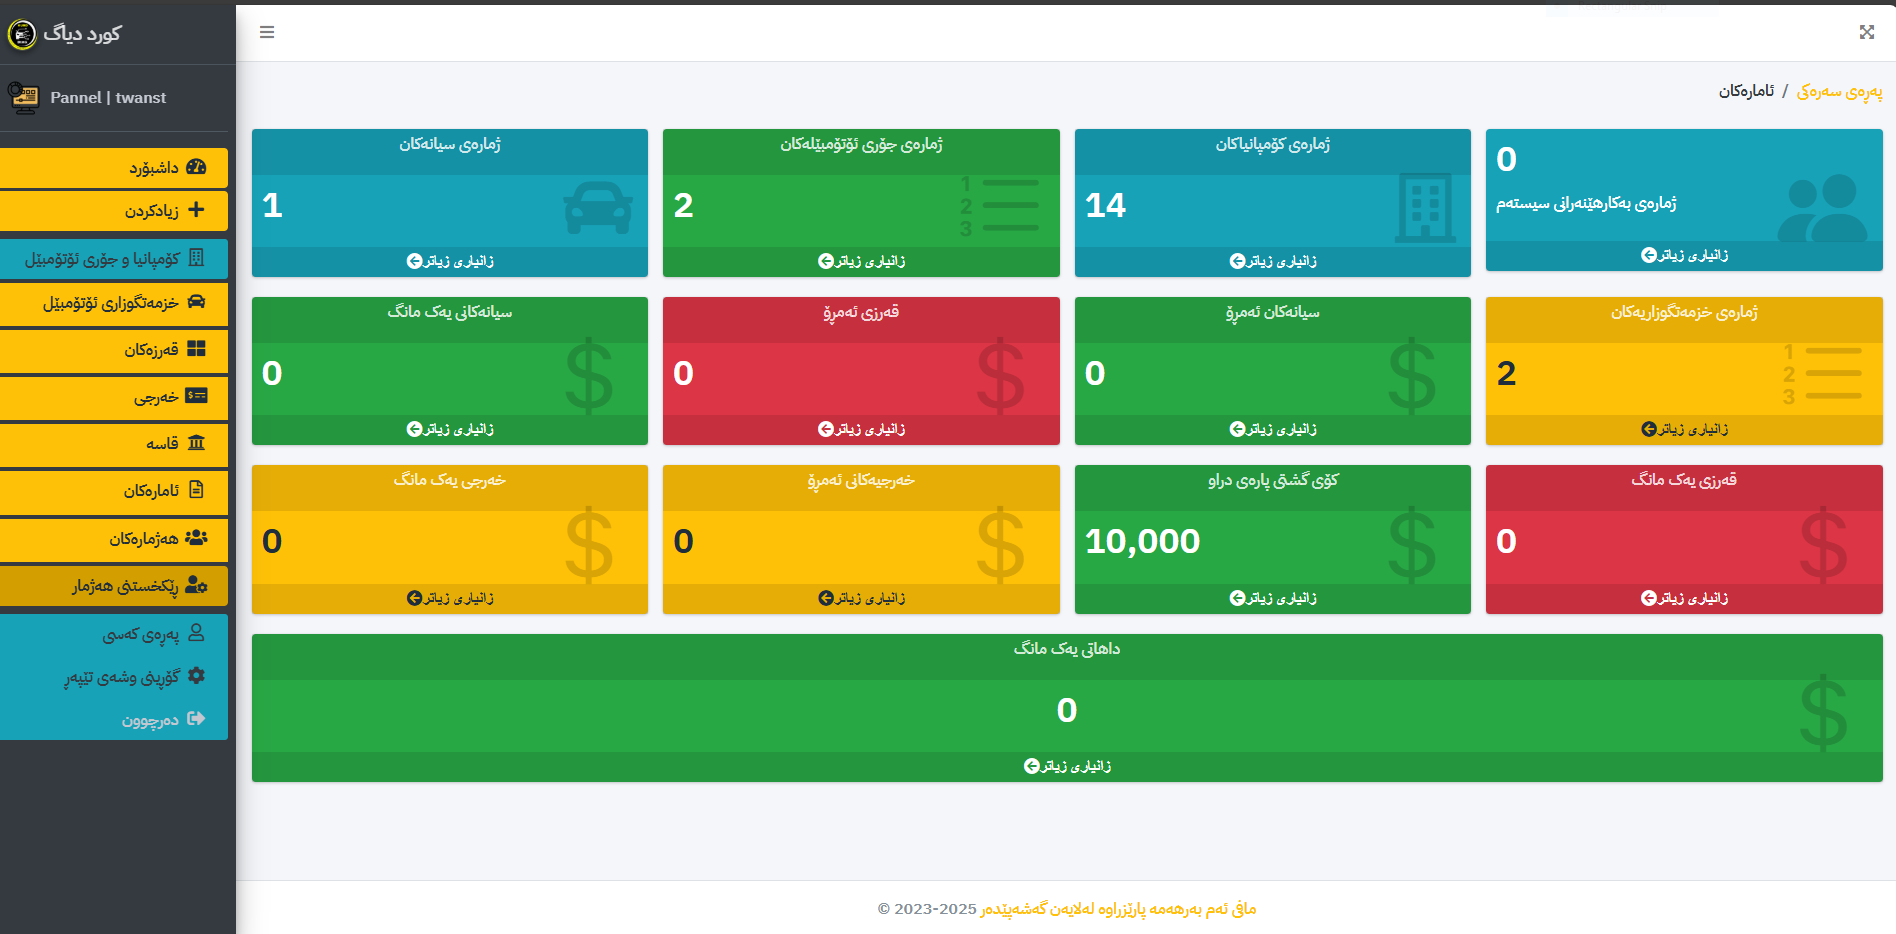Go to قەرزەکان in the sidebar
The image size is (1896, 934).
pyautogui.click(x=114, y=350)
